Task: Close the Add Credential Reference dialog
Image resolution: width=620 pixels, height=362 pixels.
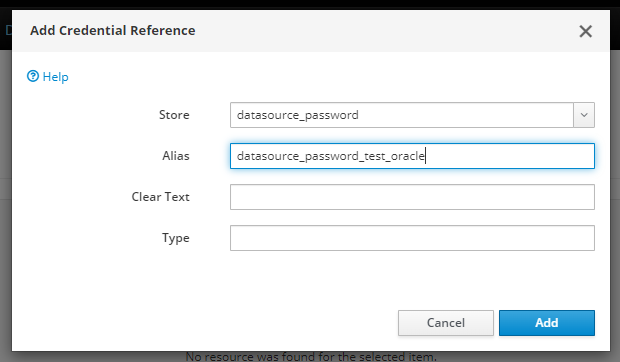Action: [x=585, y=31]
